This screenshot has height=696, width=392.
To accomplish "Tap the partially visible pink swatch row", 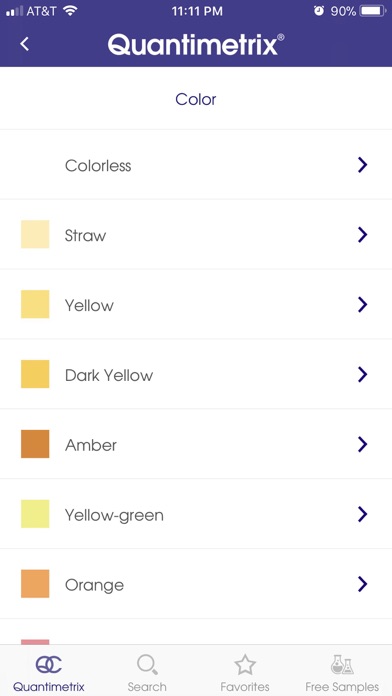I will pyautogui.click(x=196, y=632).
